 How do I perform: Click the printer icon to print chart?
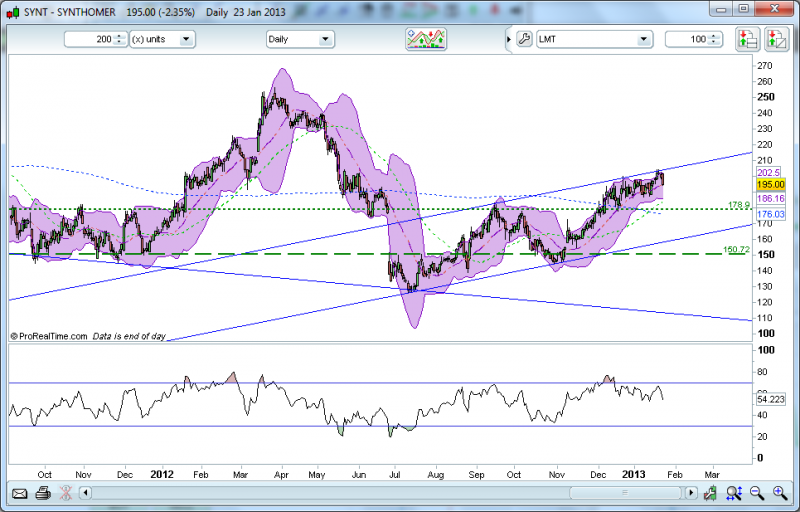click(x=42, y=493)
